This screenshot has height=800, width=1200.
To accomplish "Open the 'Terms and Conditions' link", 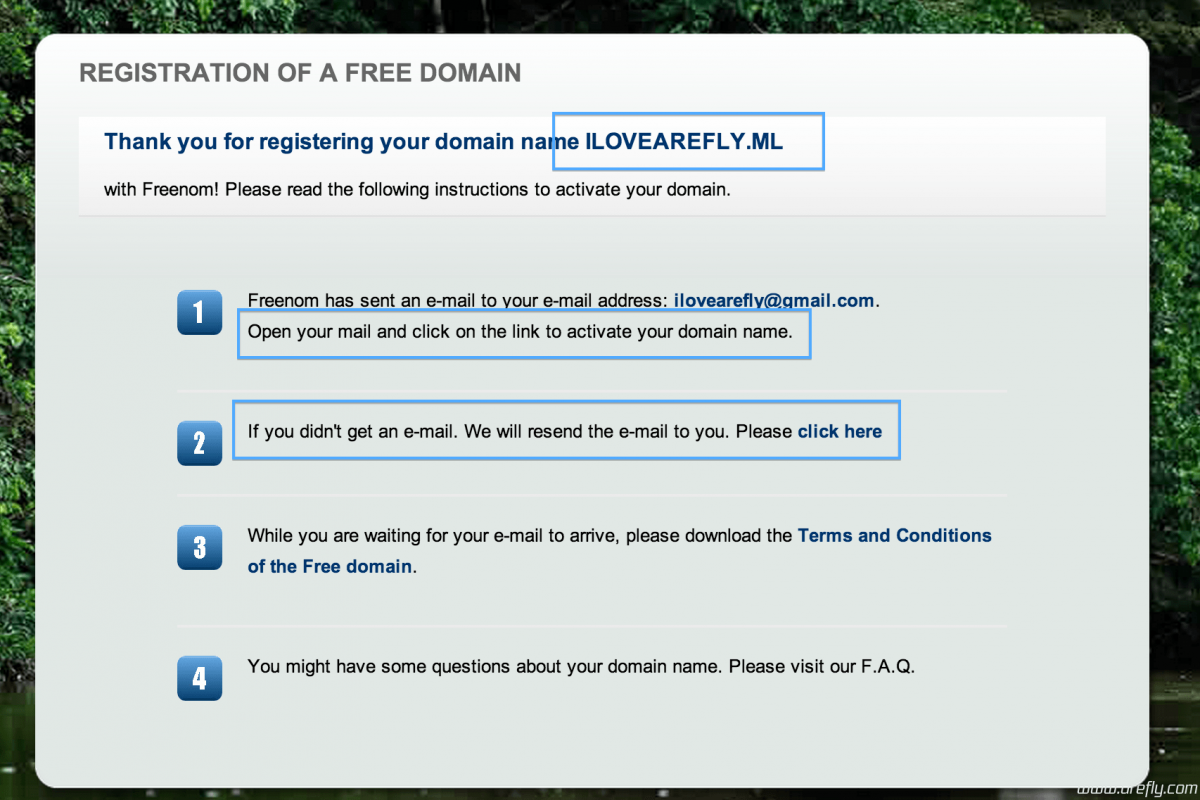I will tap(894, 535).
